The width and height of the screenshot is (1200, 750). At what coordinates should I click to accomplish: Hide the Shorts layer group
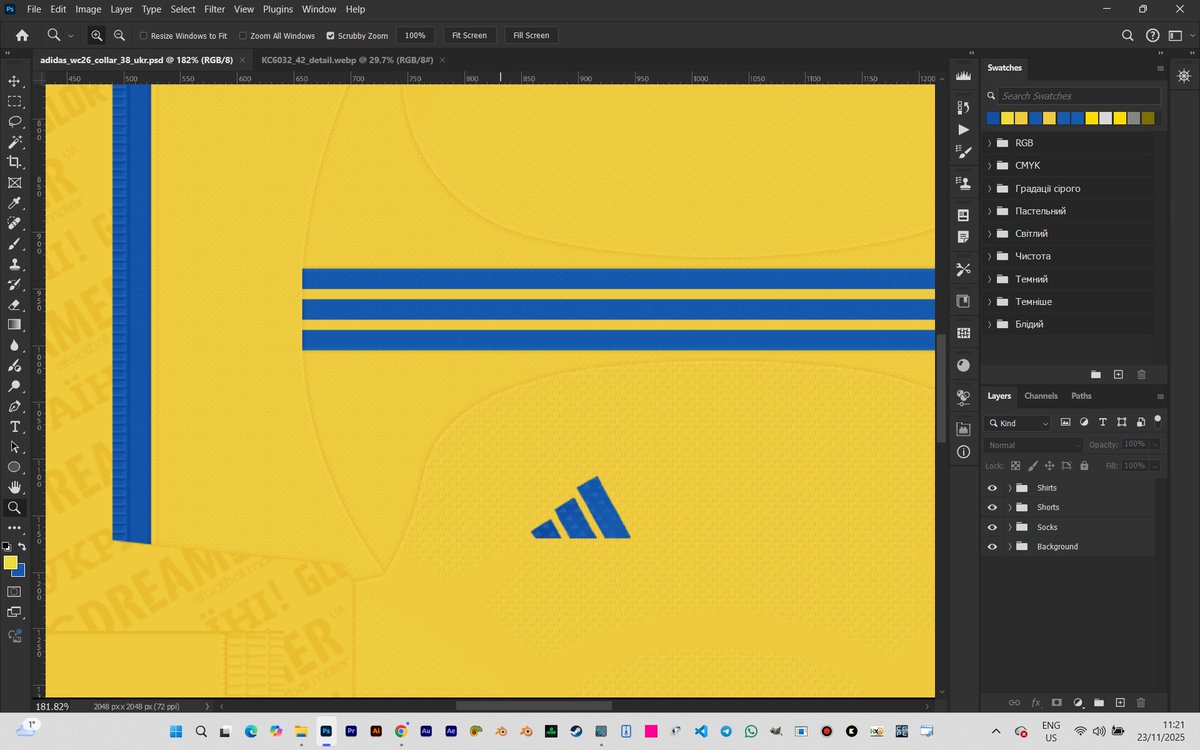(x=992, y=507)
